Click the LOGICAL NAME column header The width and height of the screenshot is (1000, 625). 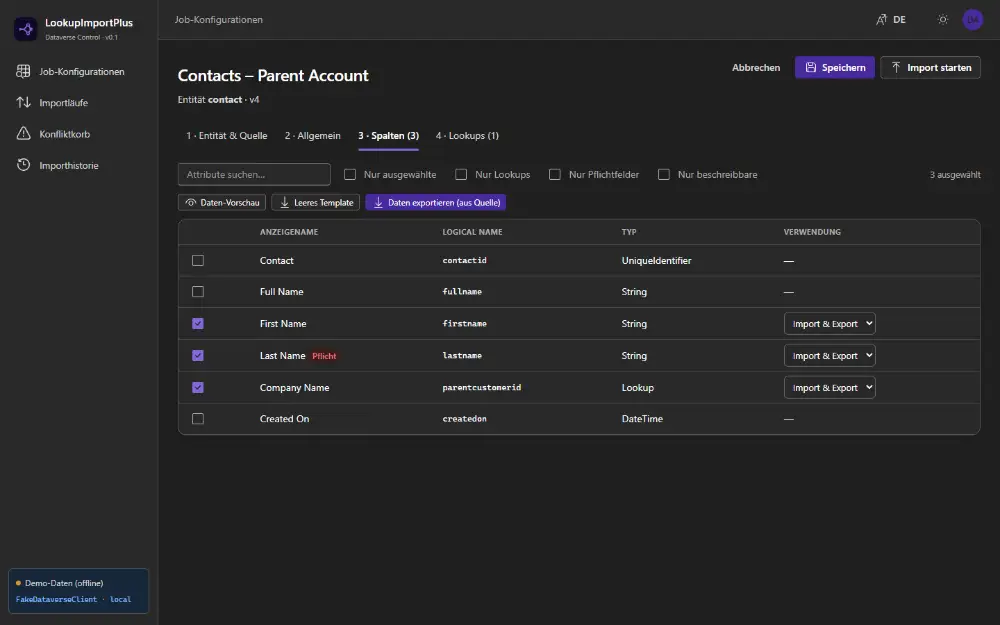coord(472,232)
